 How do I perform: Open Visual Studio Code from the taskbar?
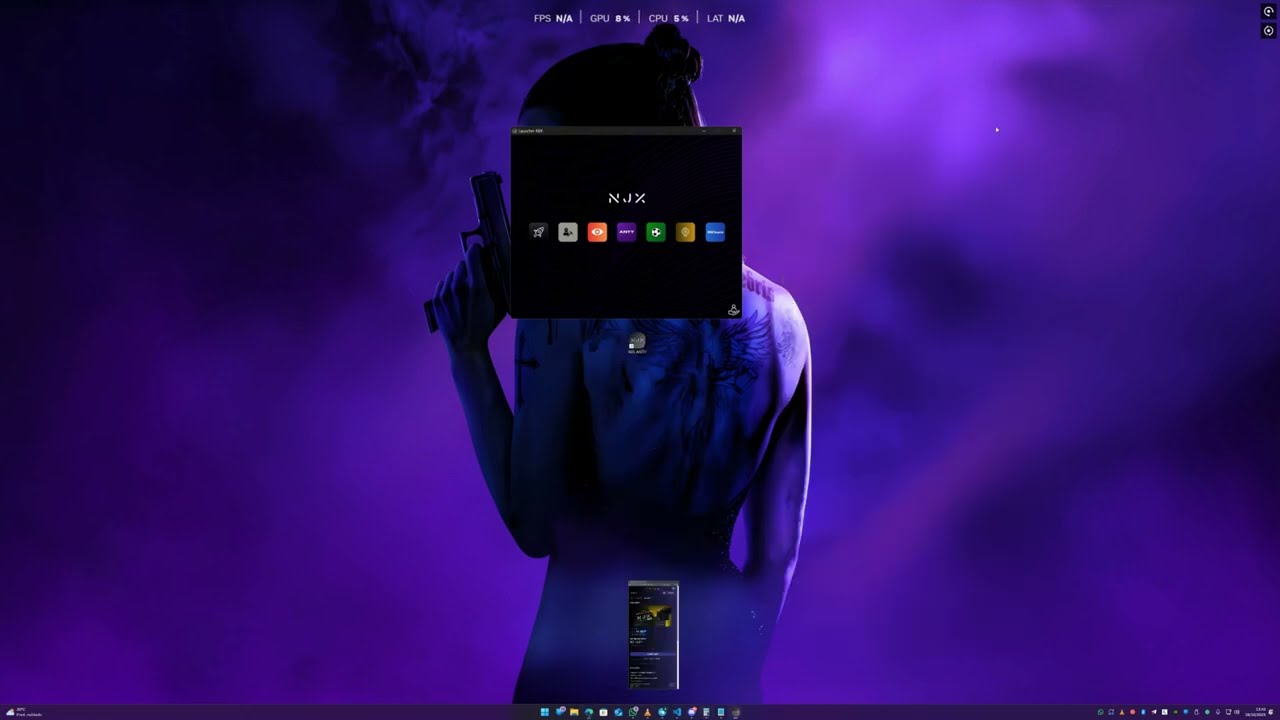[x=677, y=712]
